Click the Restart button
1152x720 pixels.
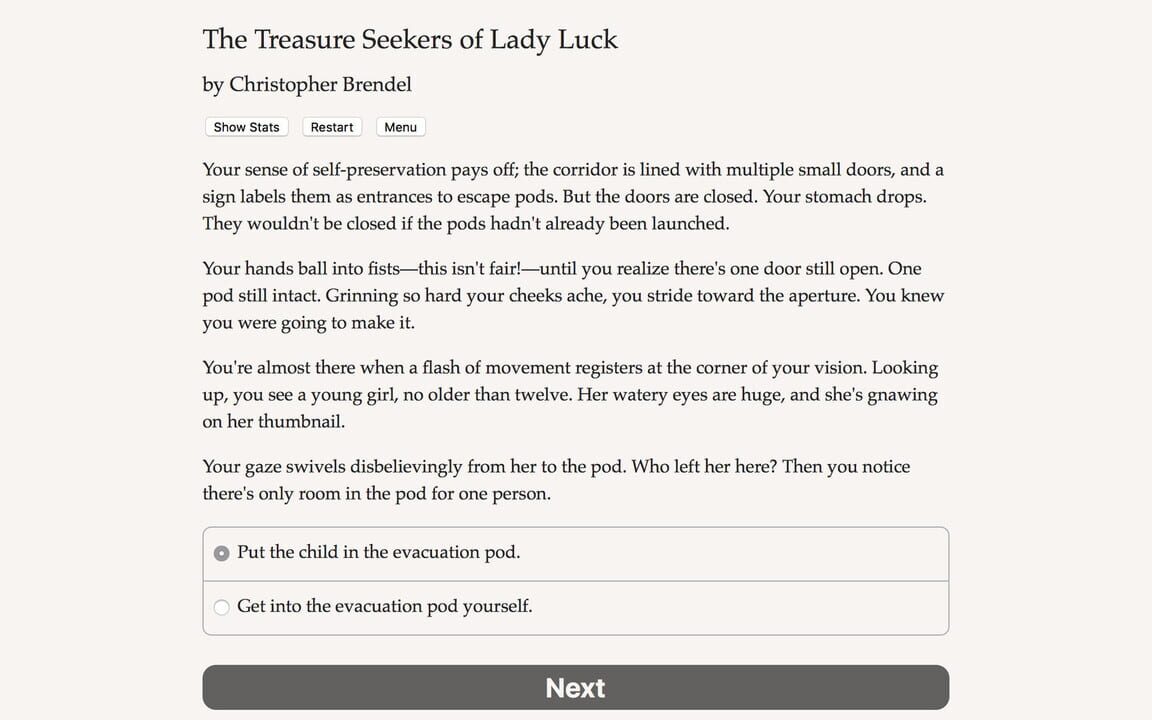[x=331, y=126]
